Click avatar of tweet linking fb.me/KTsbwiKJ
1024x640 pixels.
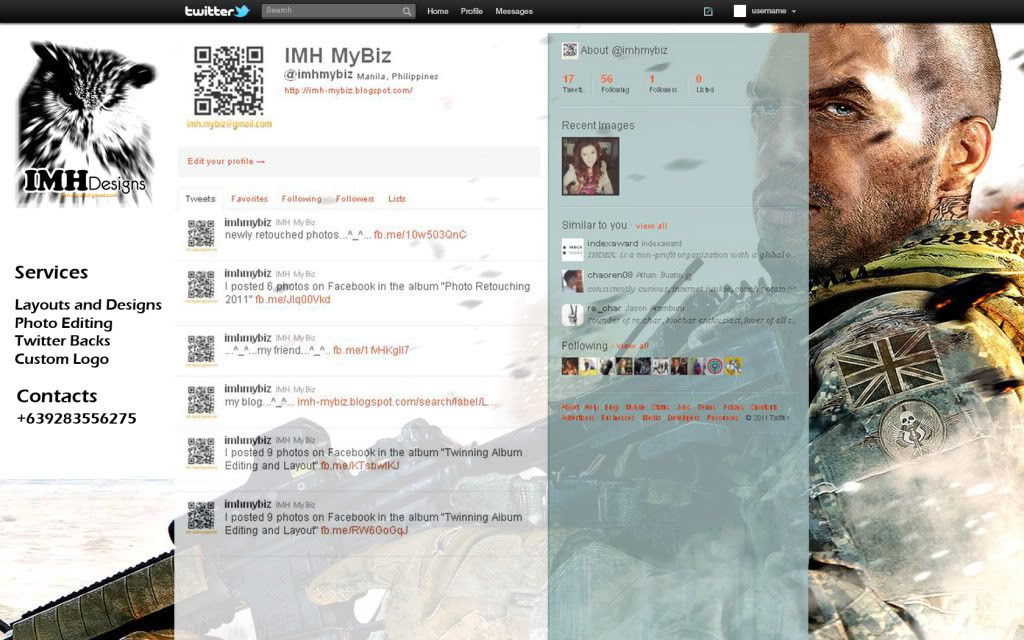201,452
